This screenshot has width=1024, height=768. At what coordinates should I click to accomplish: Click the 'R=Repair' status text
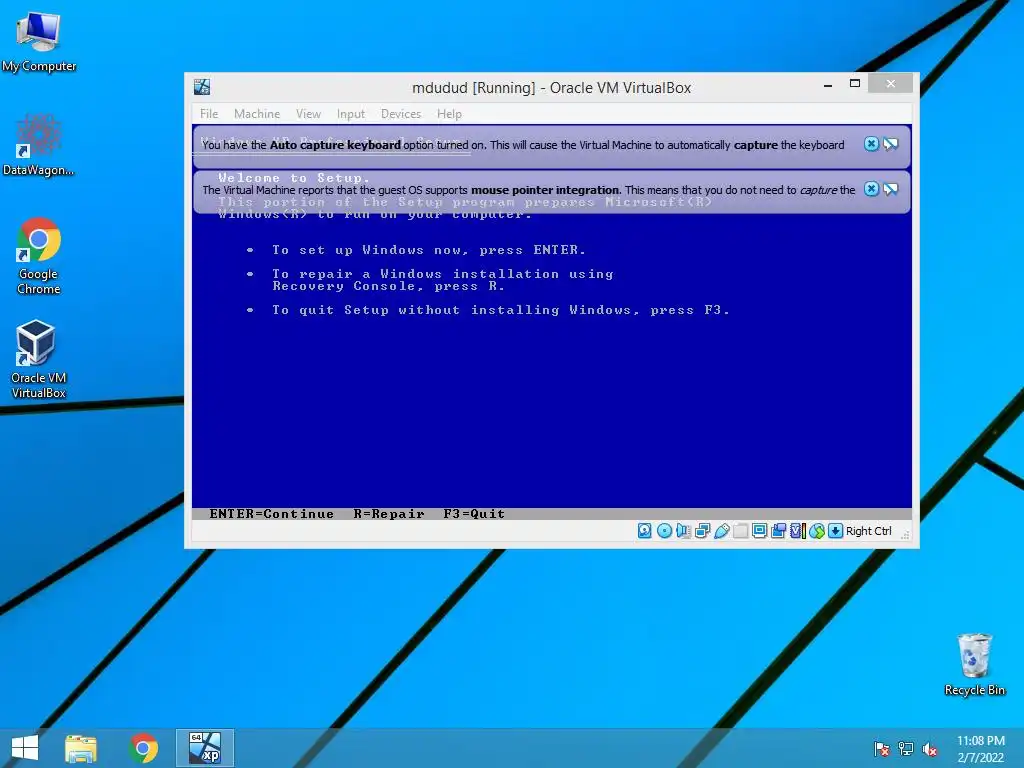point(389,514)
